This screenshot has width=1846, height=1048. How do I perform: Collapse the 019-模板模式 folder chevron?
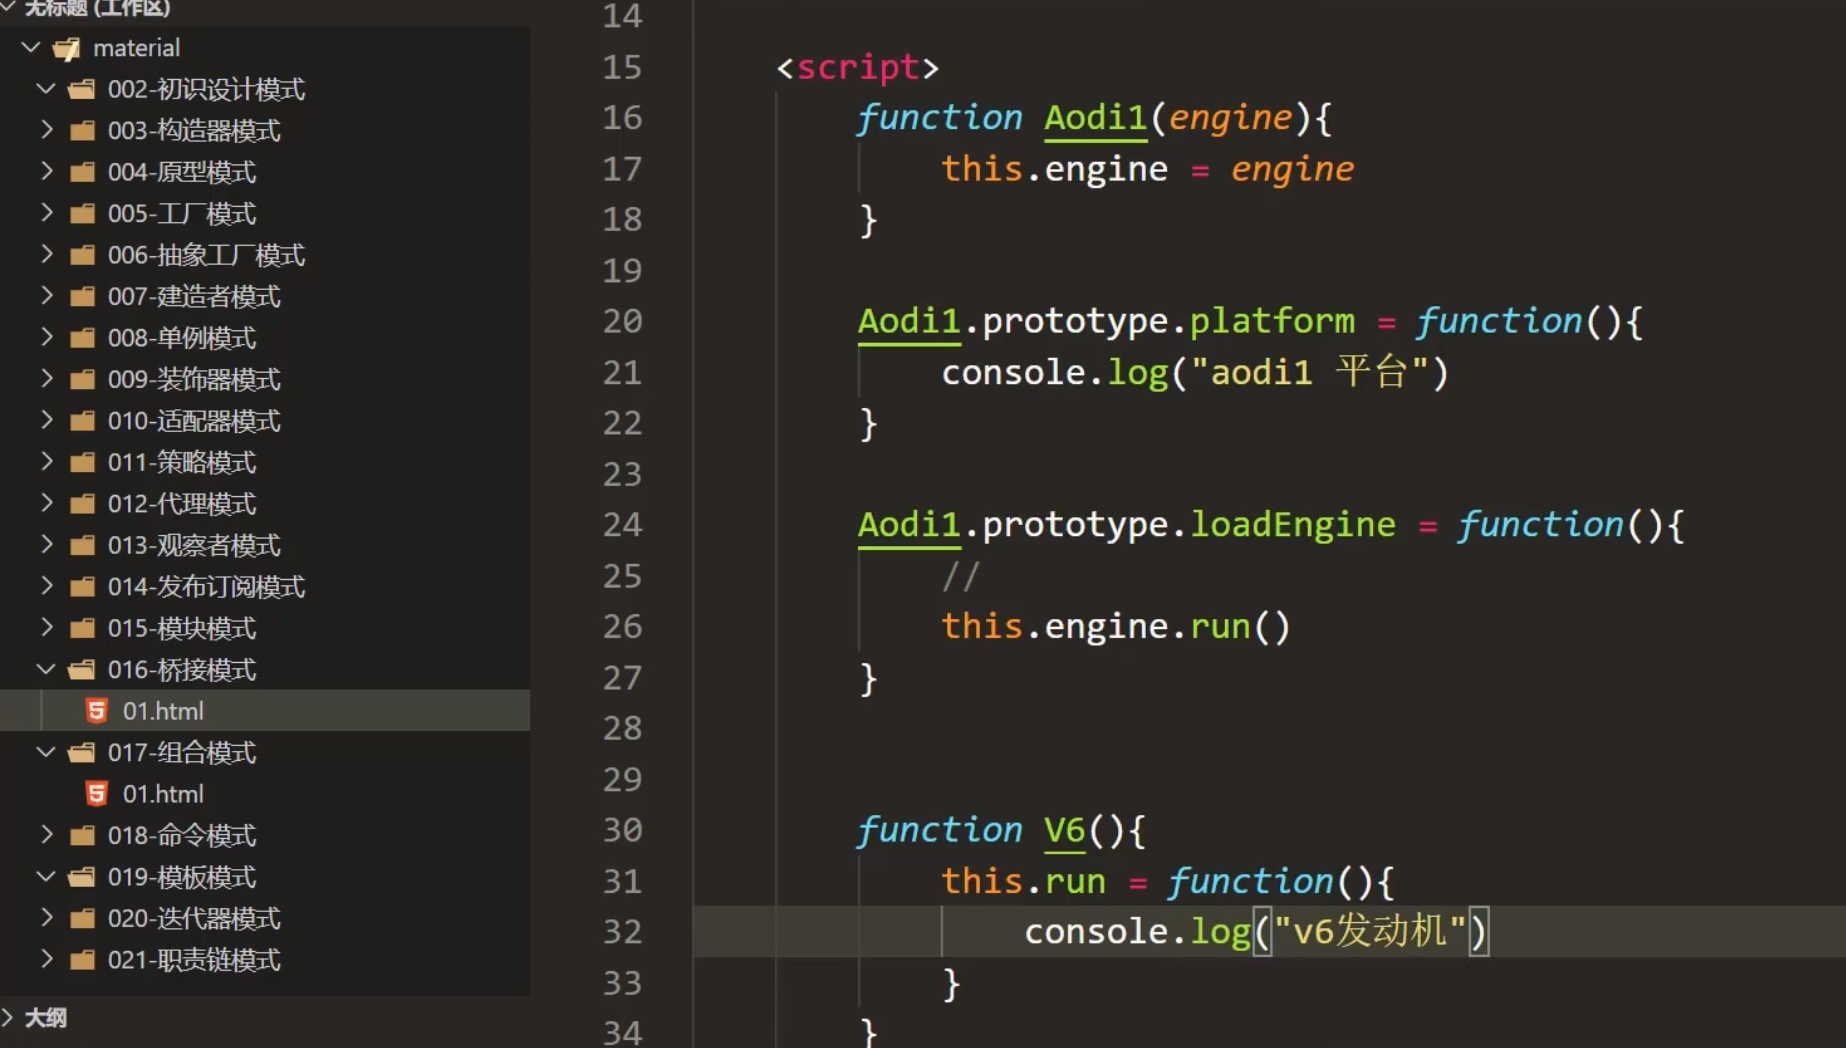point(46,877)
